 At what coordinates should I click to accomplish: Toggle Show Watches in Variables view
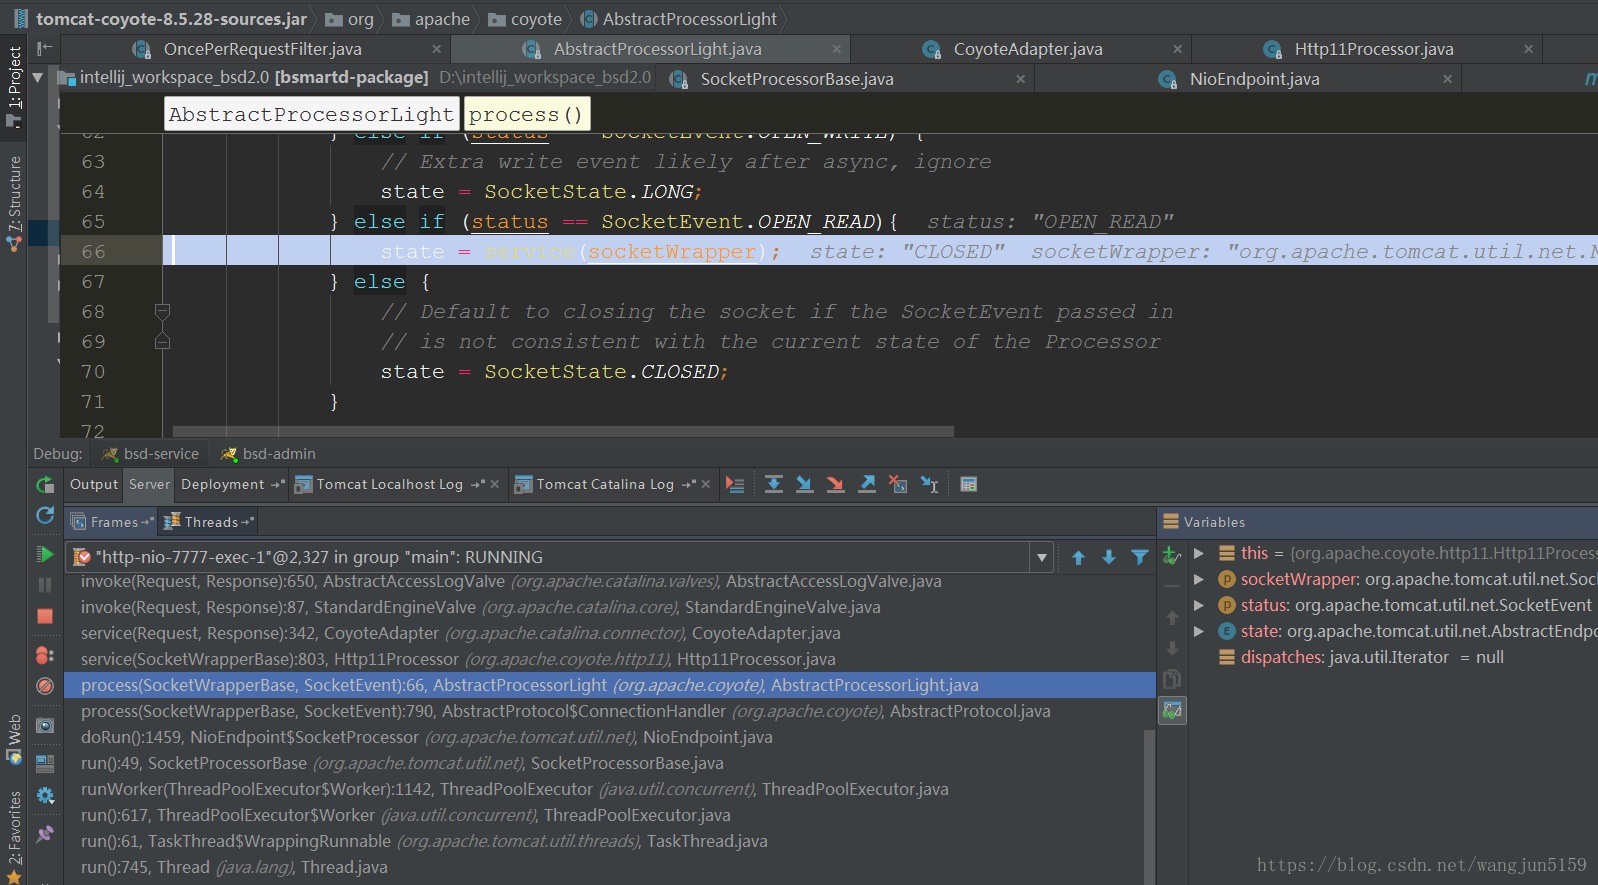pos(1172,711)
